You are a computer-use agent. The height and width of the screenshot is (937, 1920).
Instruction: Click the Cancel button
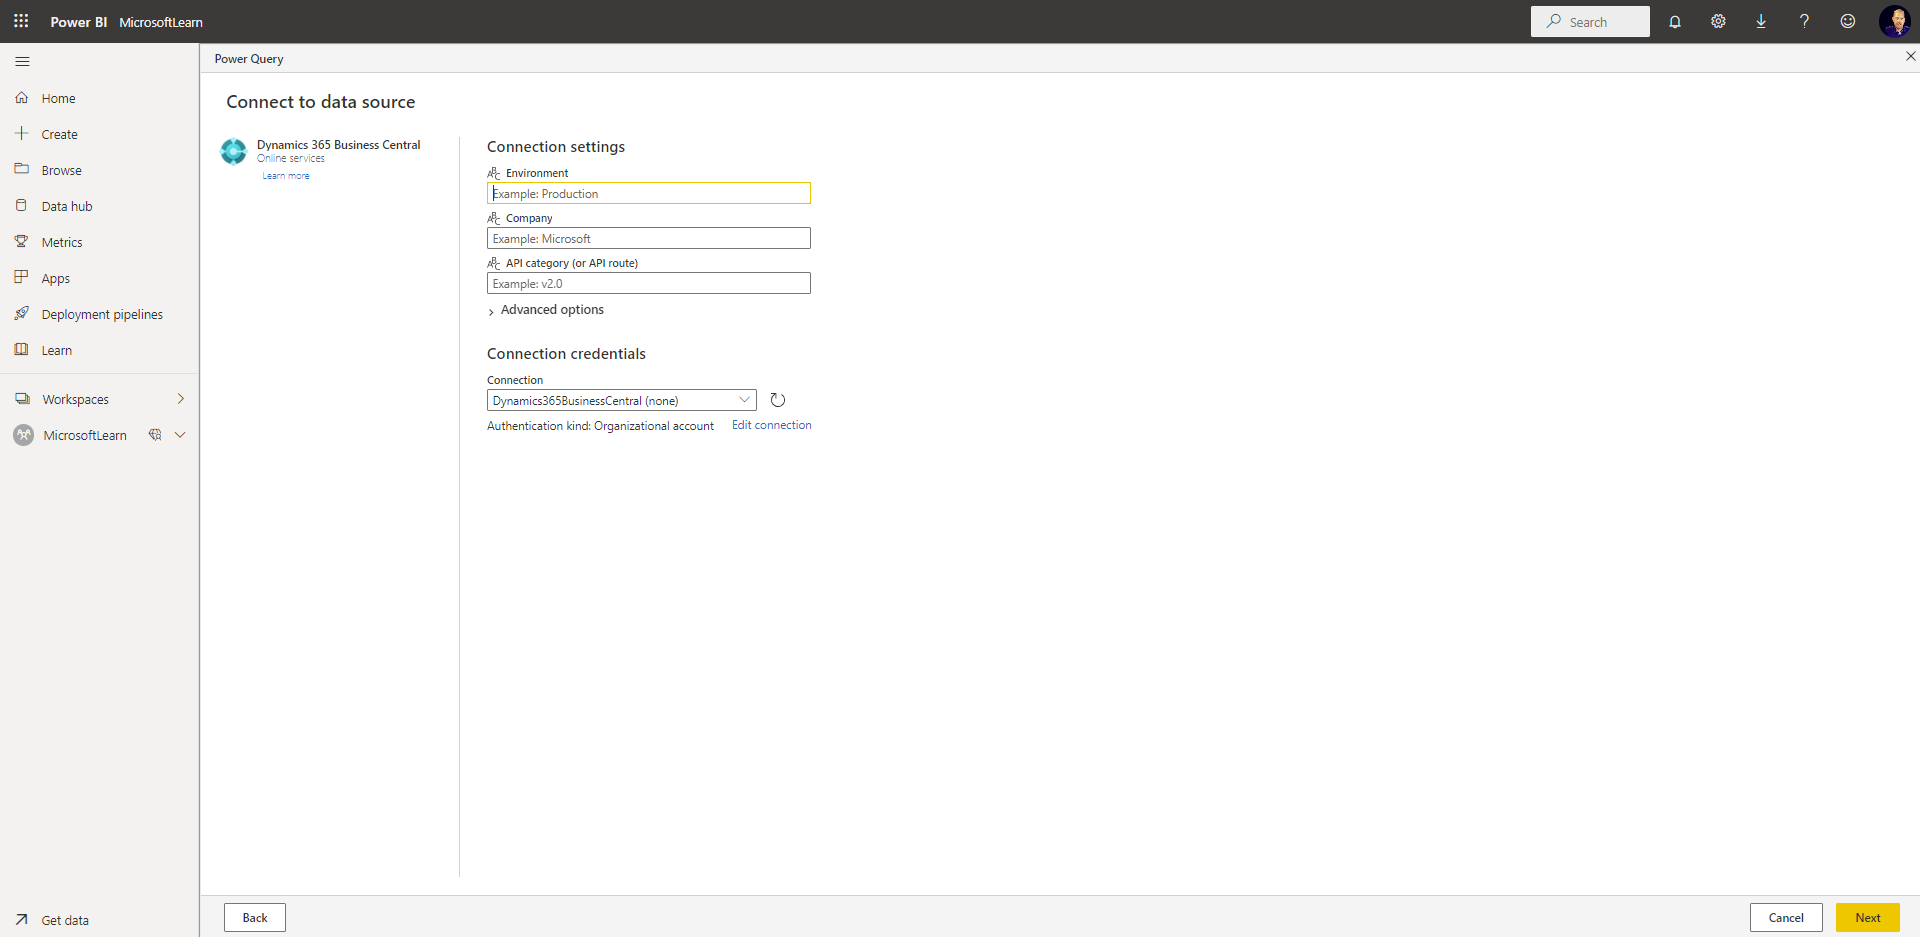(1786, 918)
